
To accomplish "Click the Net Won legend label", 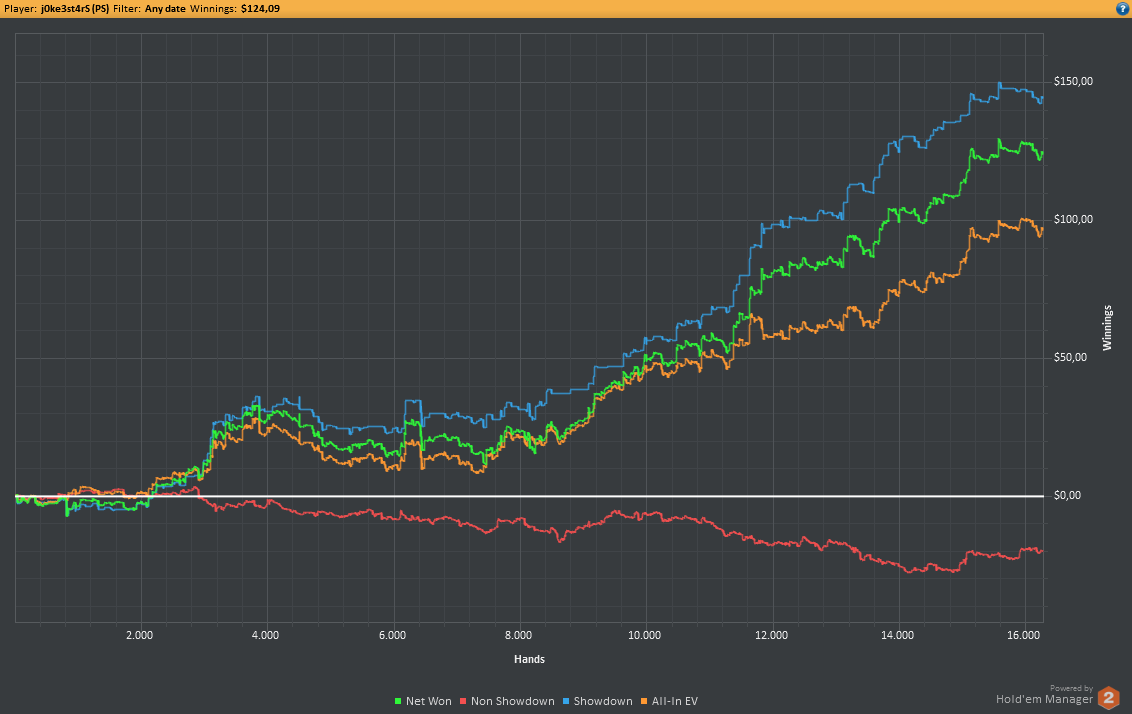I will click(429, 701).
